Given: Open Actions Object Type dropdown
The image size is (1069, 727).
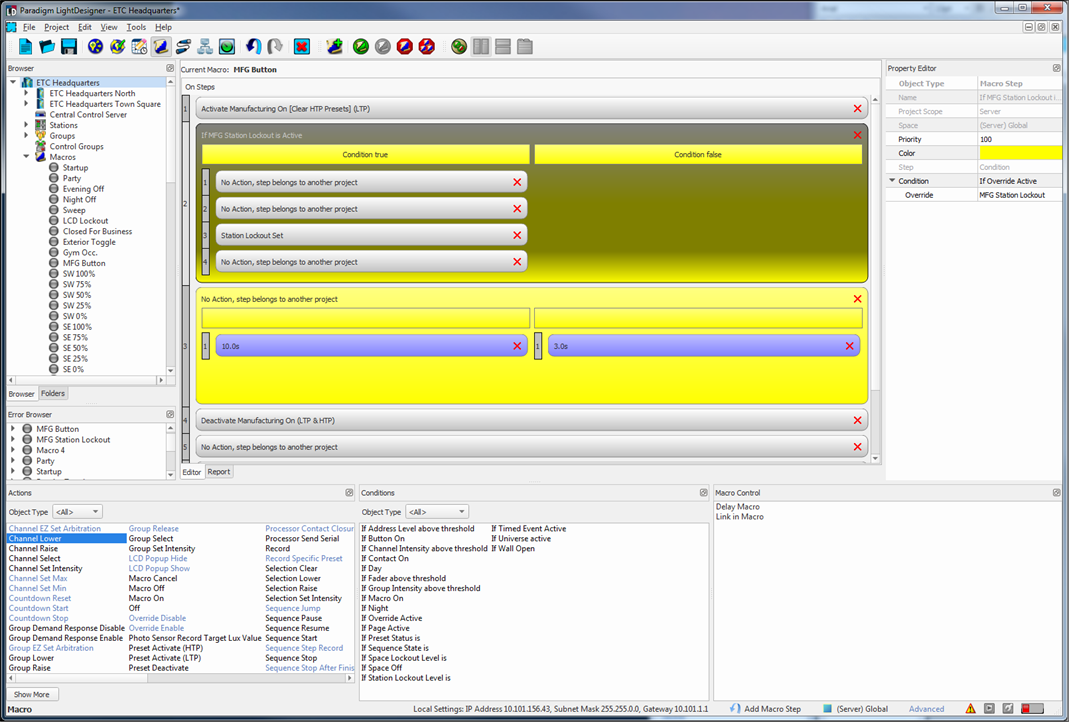Looking at the screenshot, I should tap(77, 511).
